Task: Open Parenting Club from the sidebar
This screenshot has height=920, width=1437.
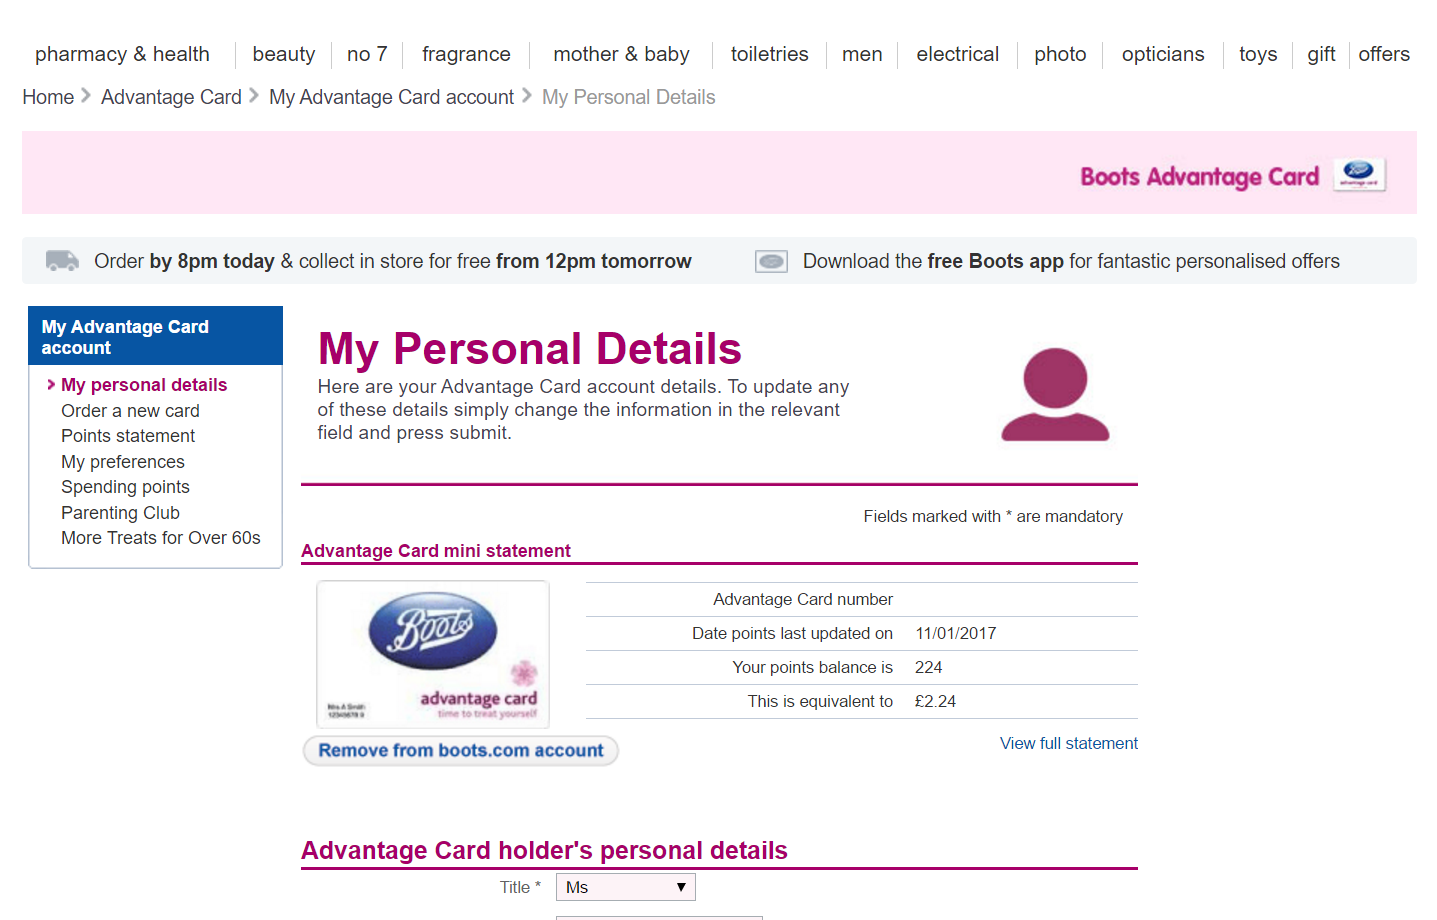Action: point(120,512)
